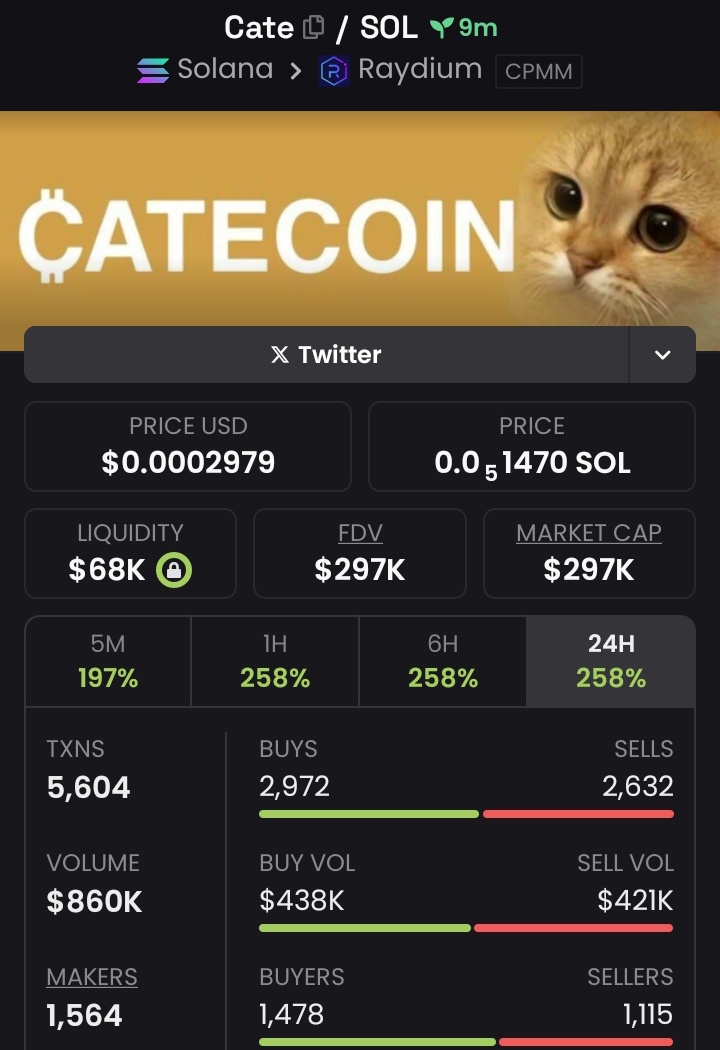Click the Raydium DEX logo

(x=334, y=71)
